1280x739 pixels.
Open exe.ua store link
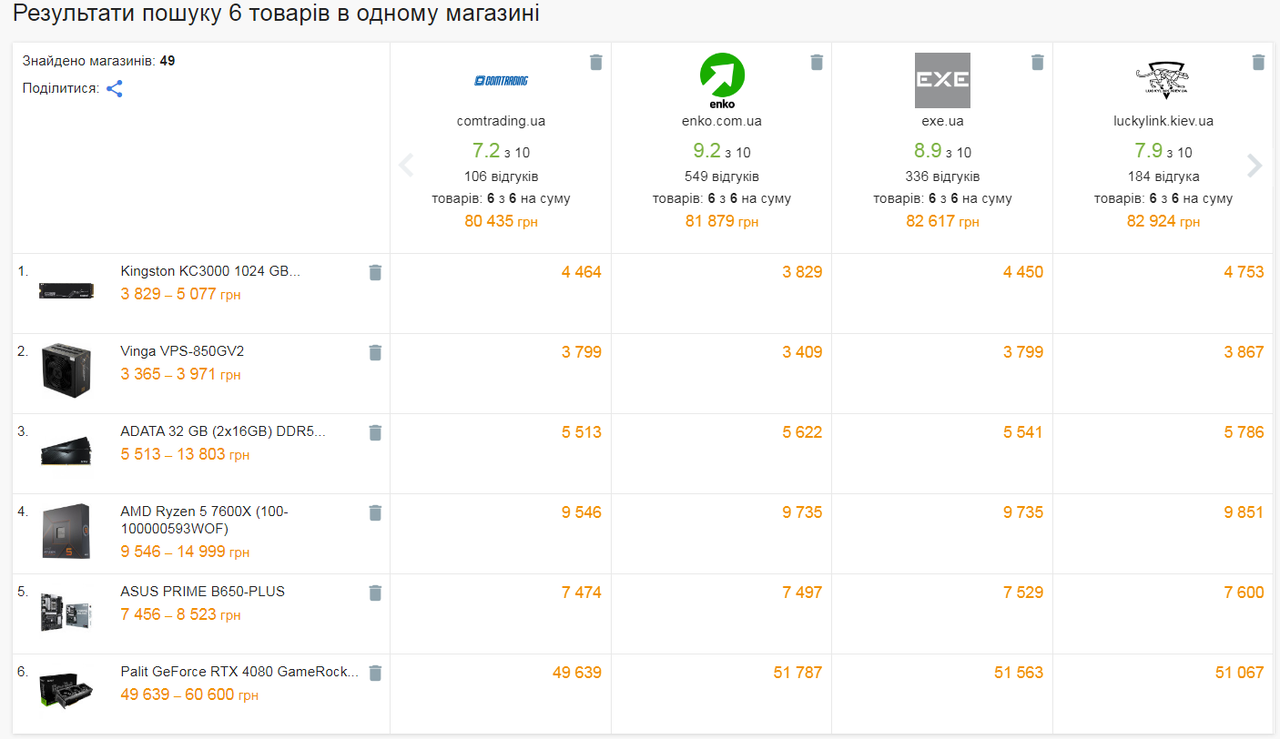pos(943,121)
